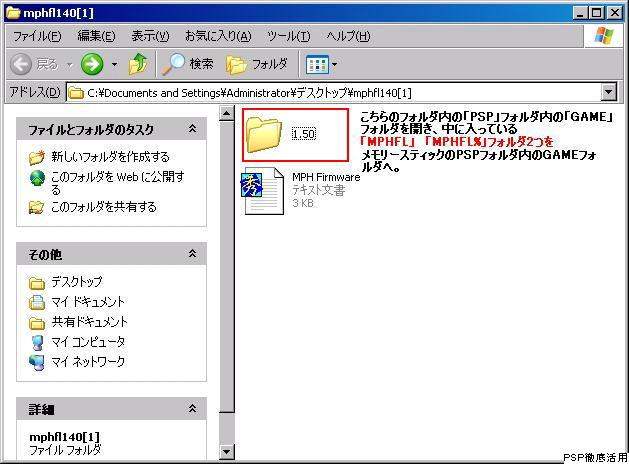Open the Views dropdown arrow
Screen dimensions: 629x464
point(334,64)
